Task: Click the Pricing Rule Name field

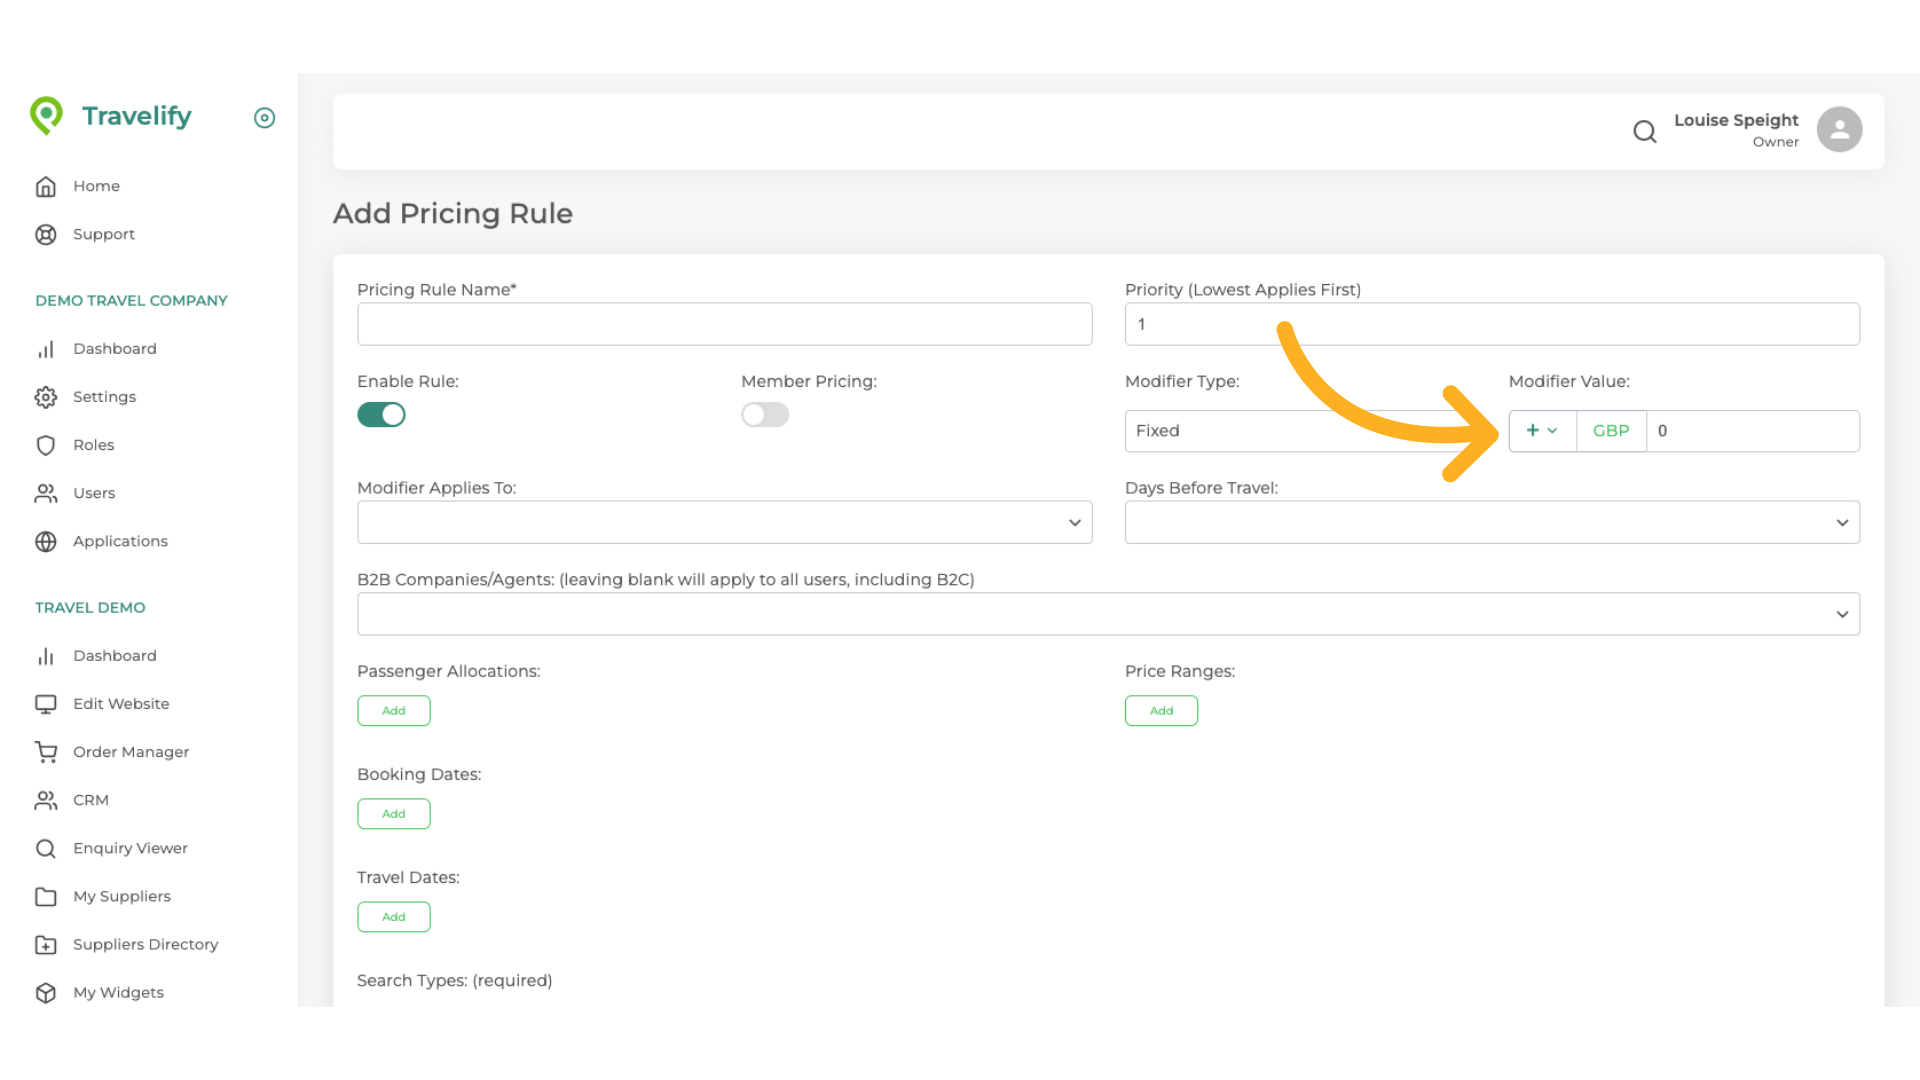Action: [x=724, y=325]
